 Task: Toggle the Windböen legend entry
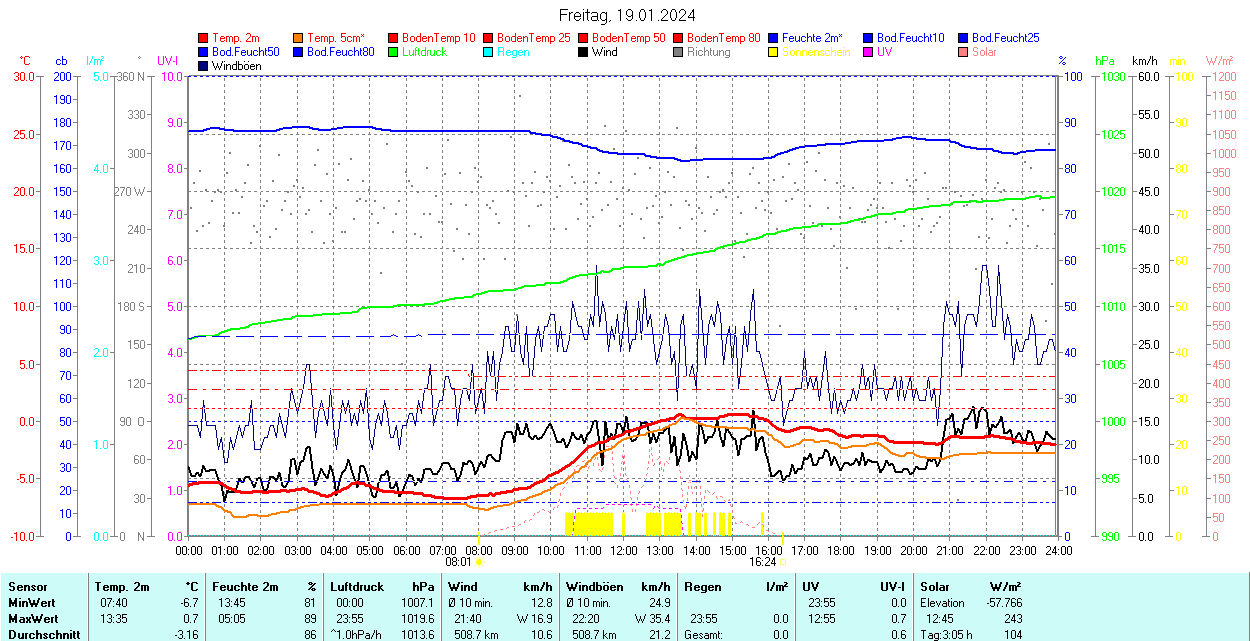(x=236, y=66)
